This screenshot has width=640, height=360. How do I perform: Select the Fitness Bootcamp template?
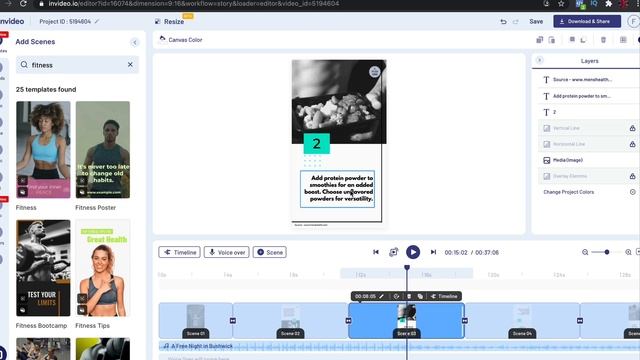pos(43,268)
